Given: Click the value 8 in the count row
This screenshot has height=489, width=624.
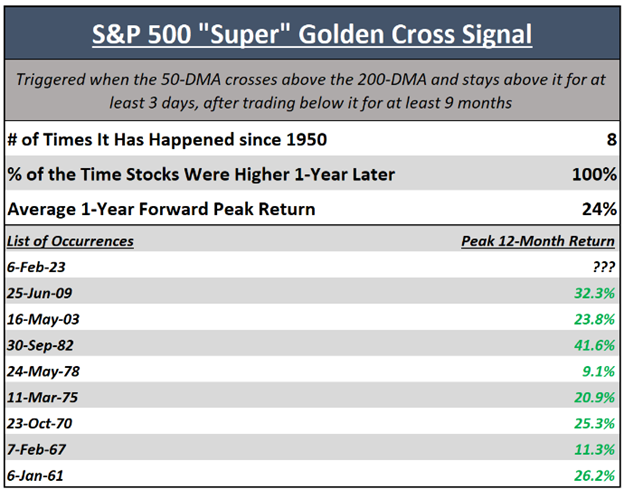Looking at the screenshot, I should [x=610, y=140].
